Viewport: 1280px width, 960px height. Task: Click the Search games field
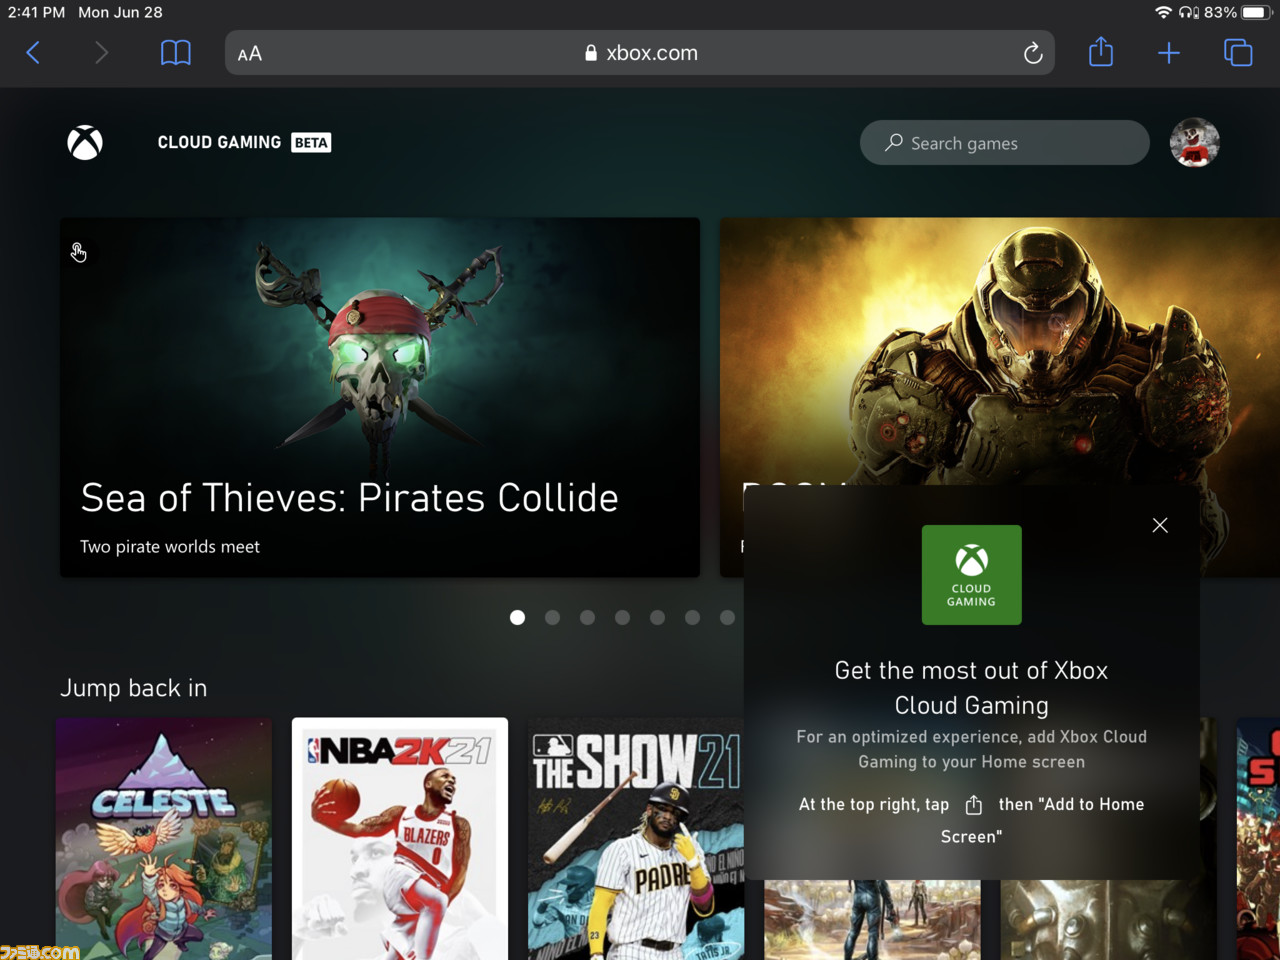[x=1005, y=143]
